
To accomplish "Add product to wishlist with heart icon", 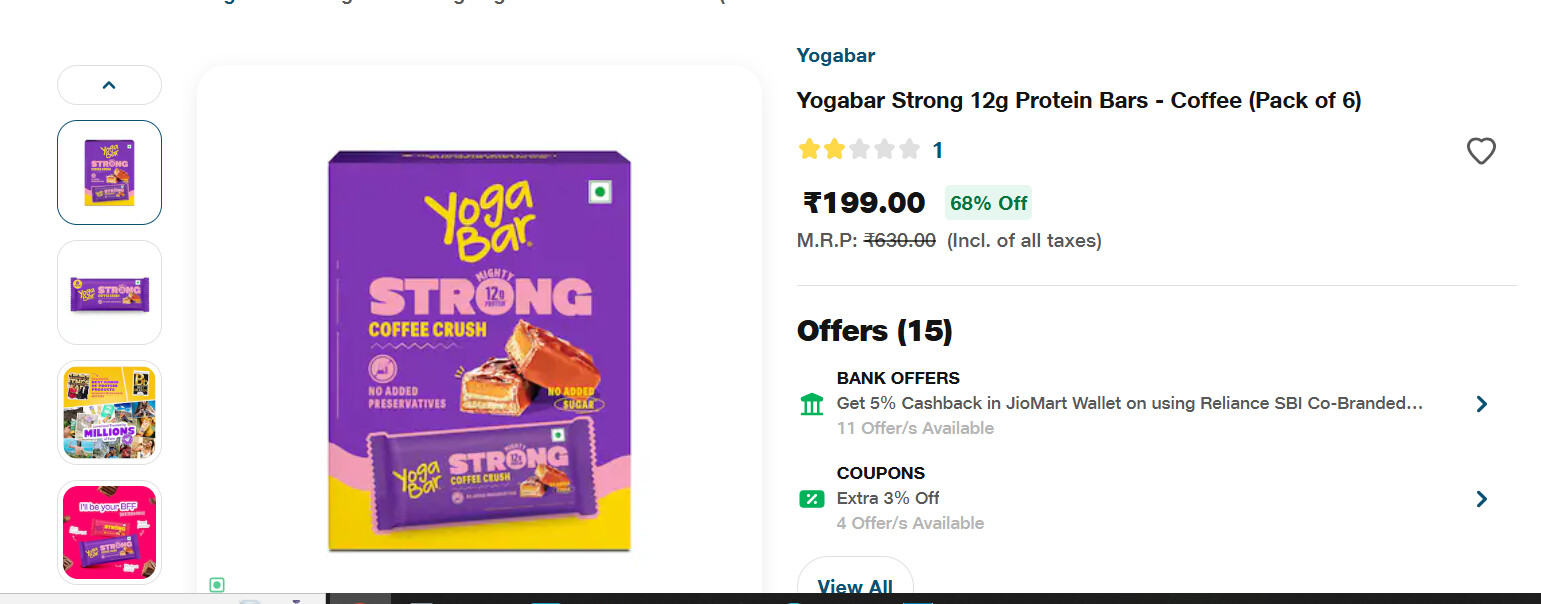I will 1480,151.
